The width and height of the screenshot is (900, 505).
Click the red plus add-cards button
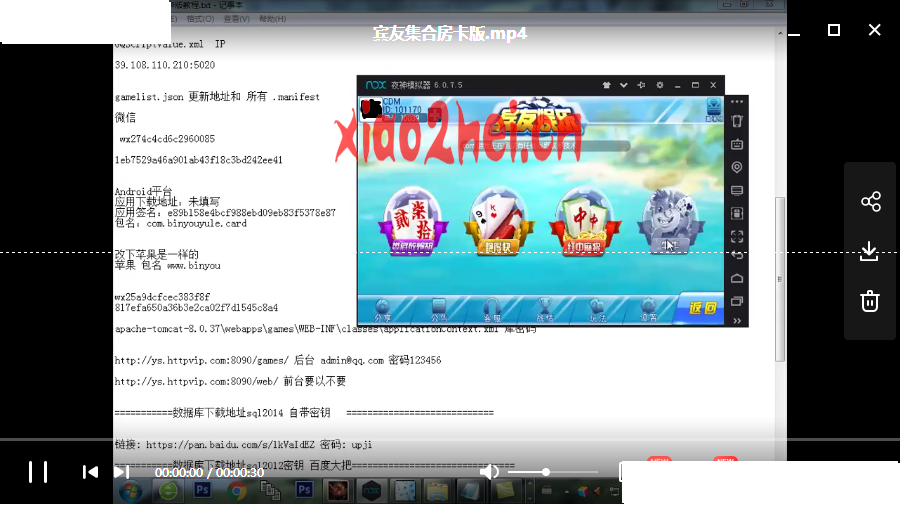click(435, 115)
